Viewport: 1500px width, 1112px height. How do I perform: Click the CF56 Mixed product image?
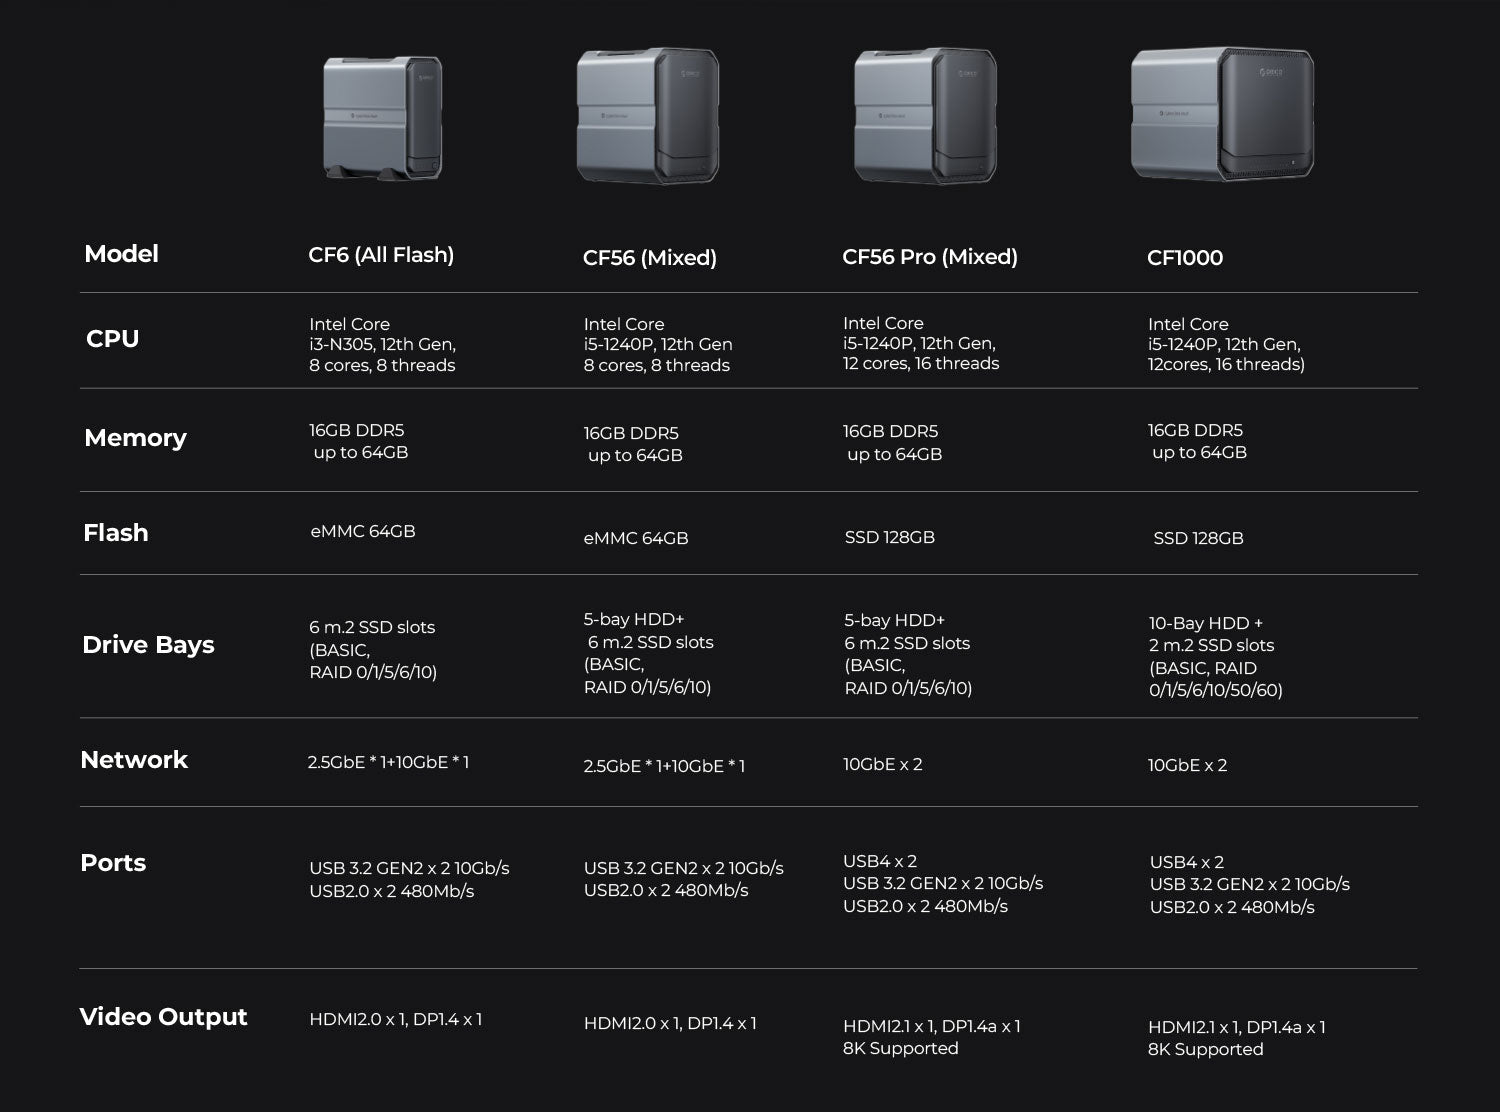(x=648, y=116)
